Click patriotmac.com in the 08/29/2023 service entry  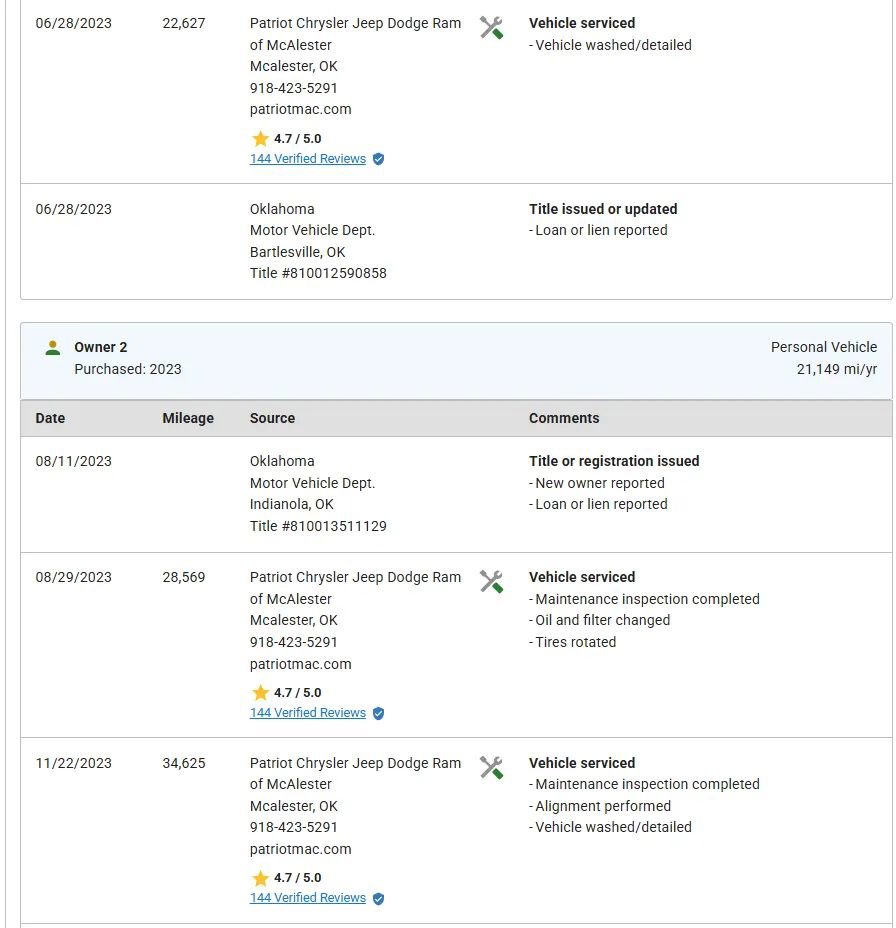(301, 664)
